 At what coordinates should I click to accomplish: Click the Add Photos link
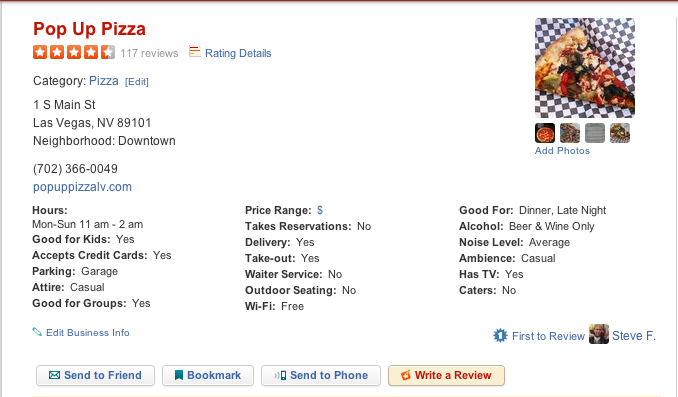click(x=562, y=150)
